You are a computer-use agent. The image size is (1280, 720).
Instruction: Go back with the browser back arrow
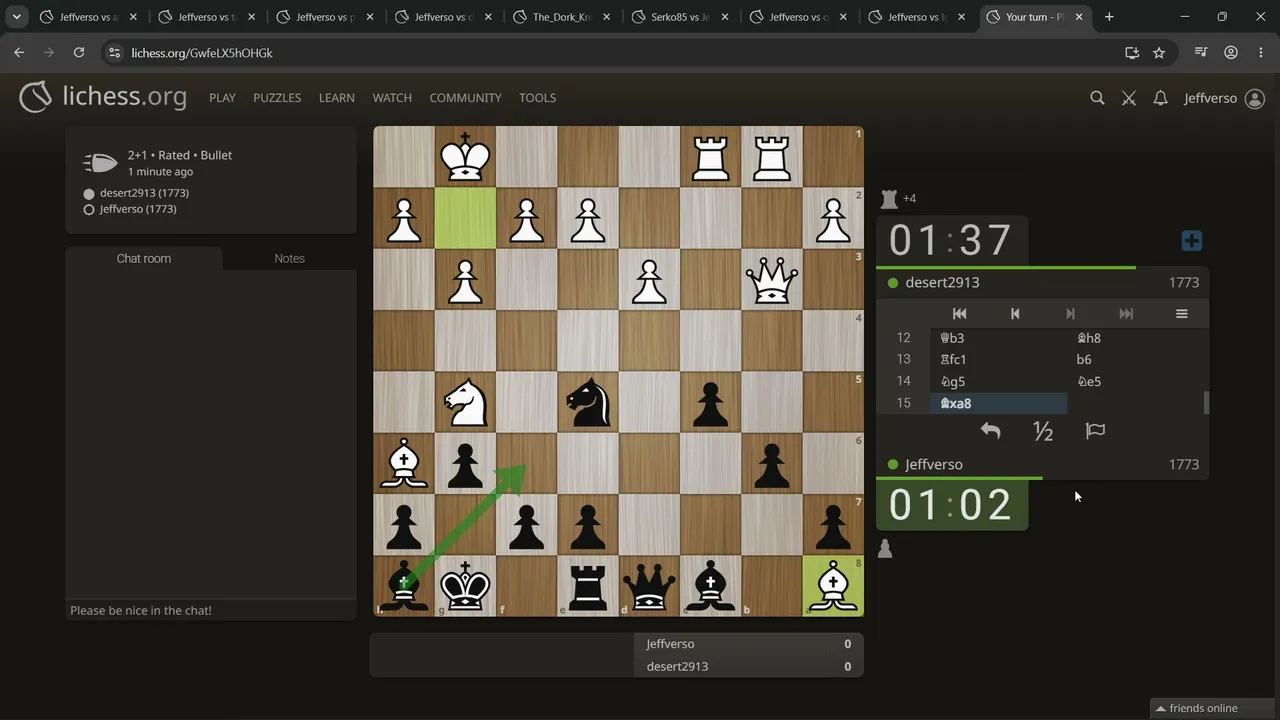click(x=19, y=53)
